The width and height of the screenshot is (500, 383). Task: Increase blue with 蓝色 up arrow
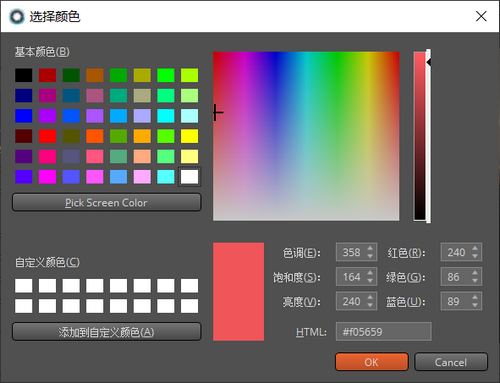[x=475, y=297]
